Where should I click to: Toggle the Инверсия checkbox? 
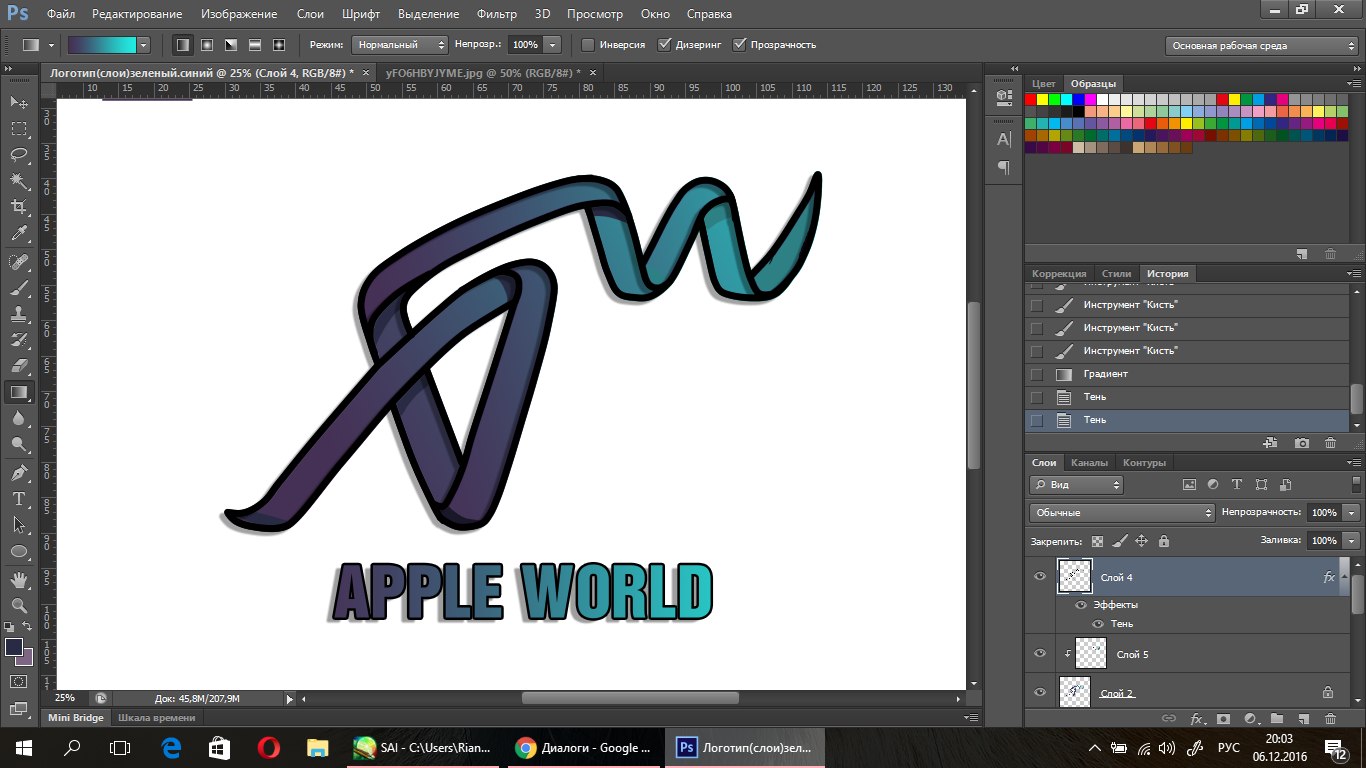tap(588, 45)
